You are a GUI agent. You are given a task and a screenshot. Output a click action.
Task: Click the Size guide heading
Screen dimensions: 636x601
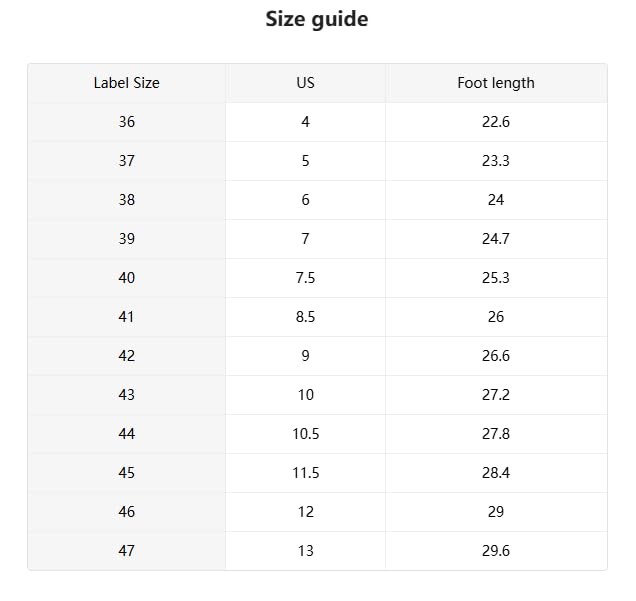[x=317, y=19]
